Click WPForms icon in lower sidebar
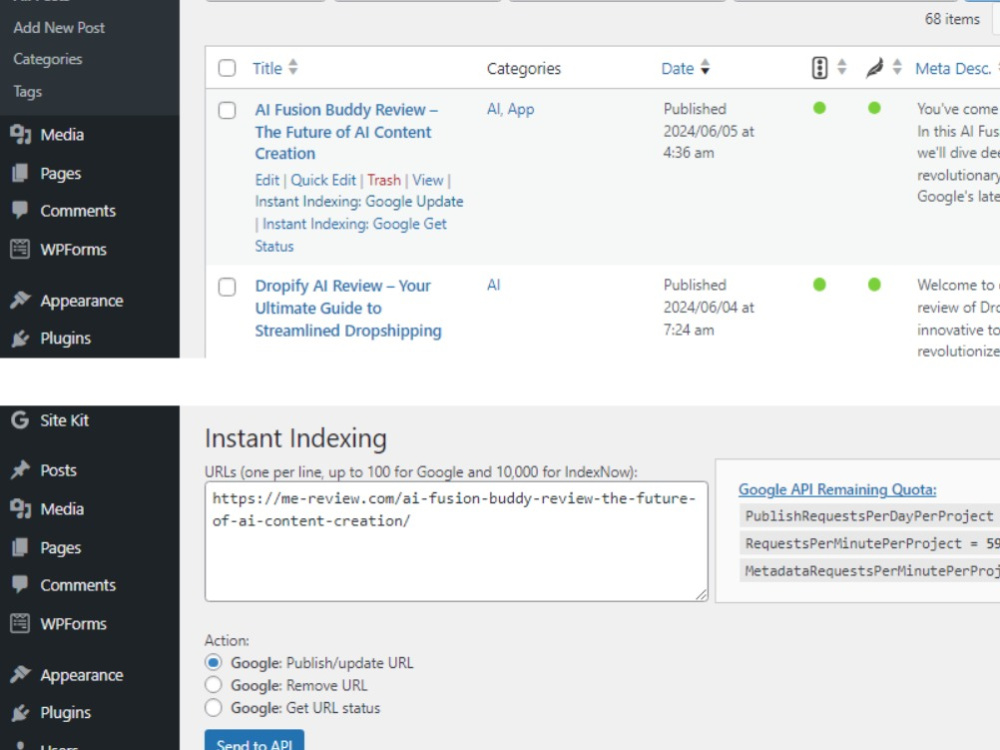 pos(20,623)
